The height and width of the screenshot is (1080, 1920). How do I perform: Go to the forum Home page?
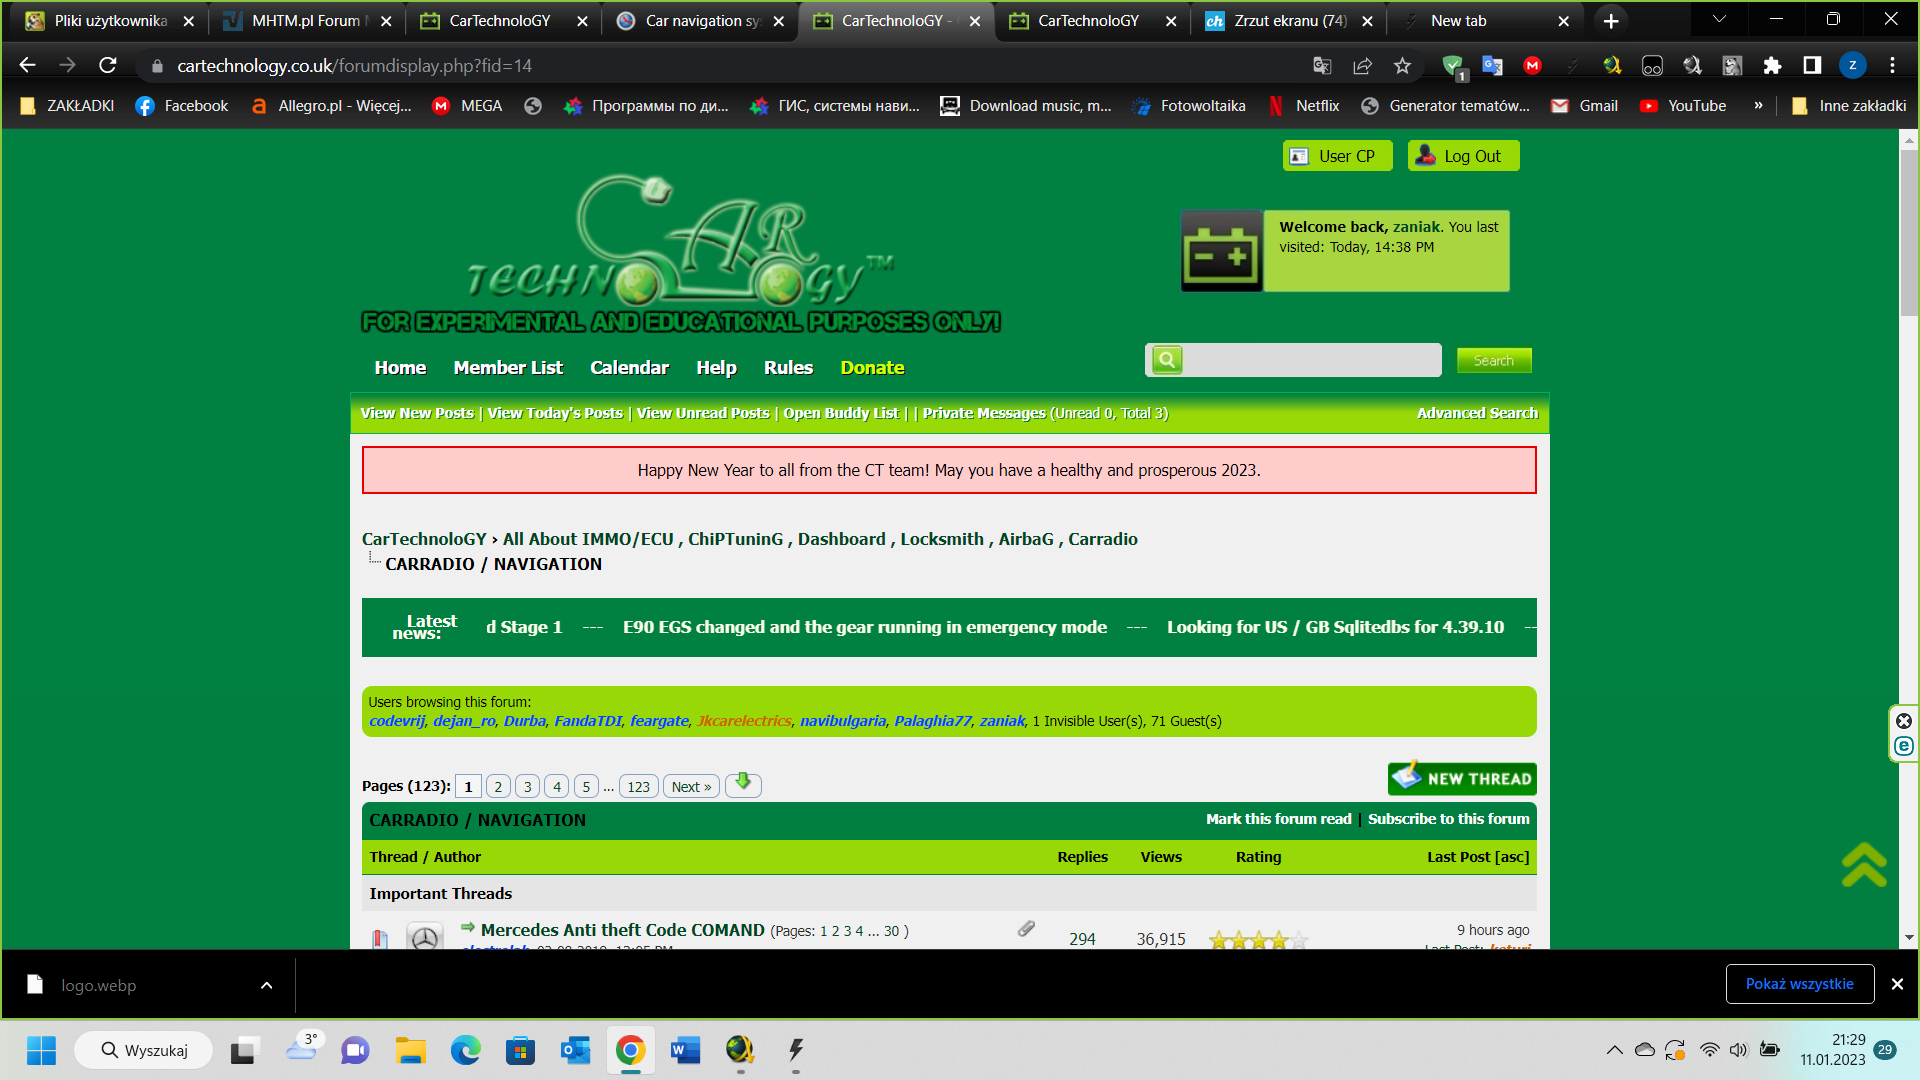pos(400,367)
